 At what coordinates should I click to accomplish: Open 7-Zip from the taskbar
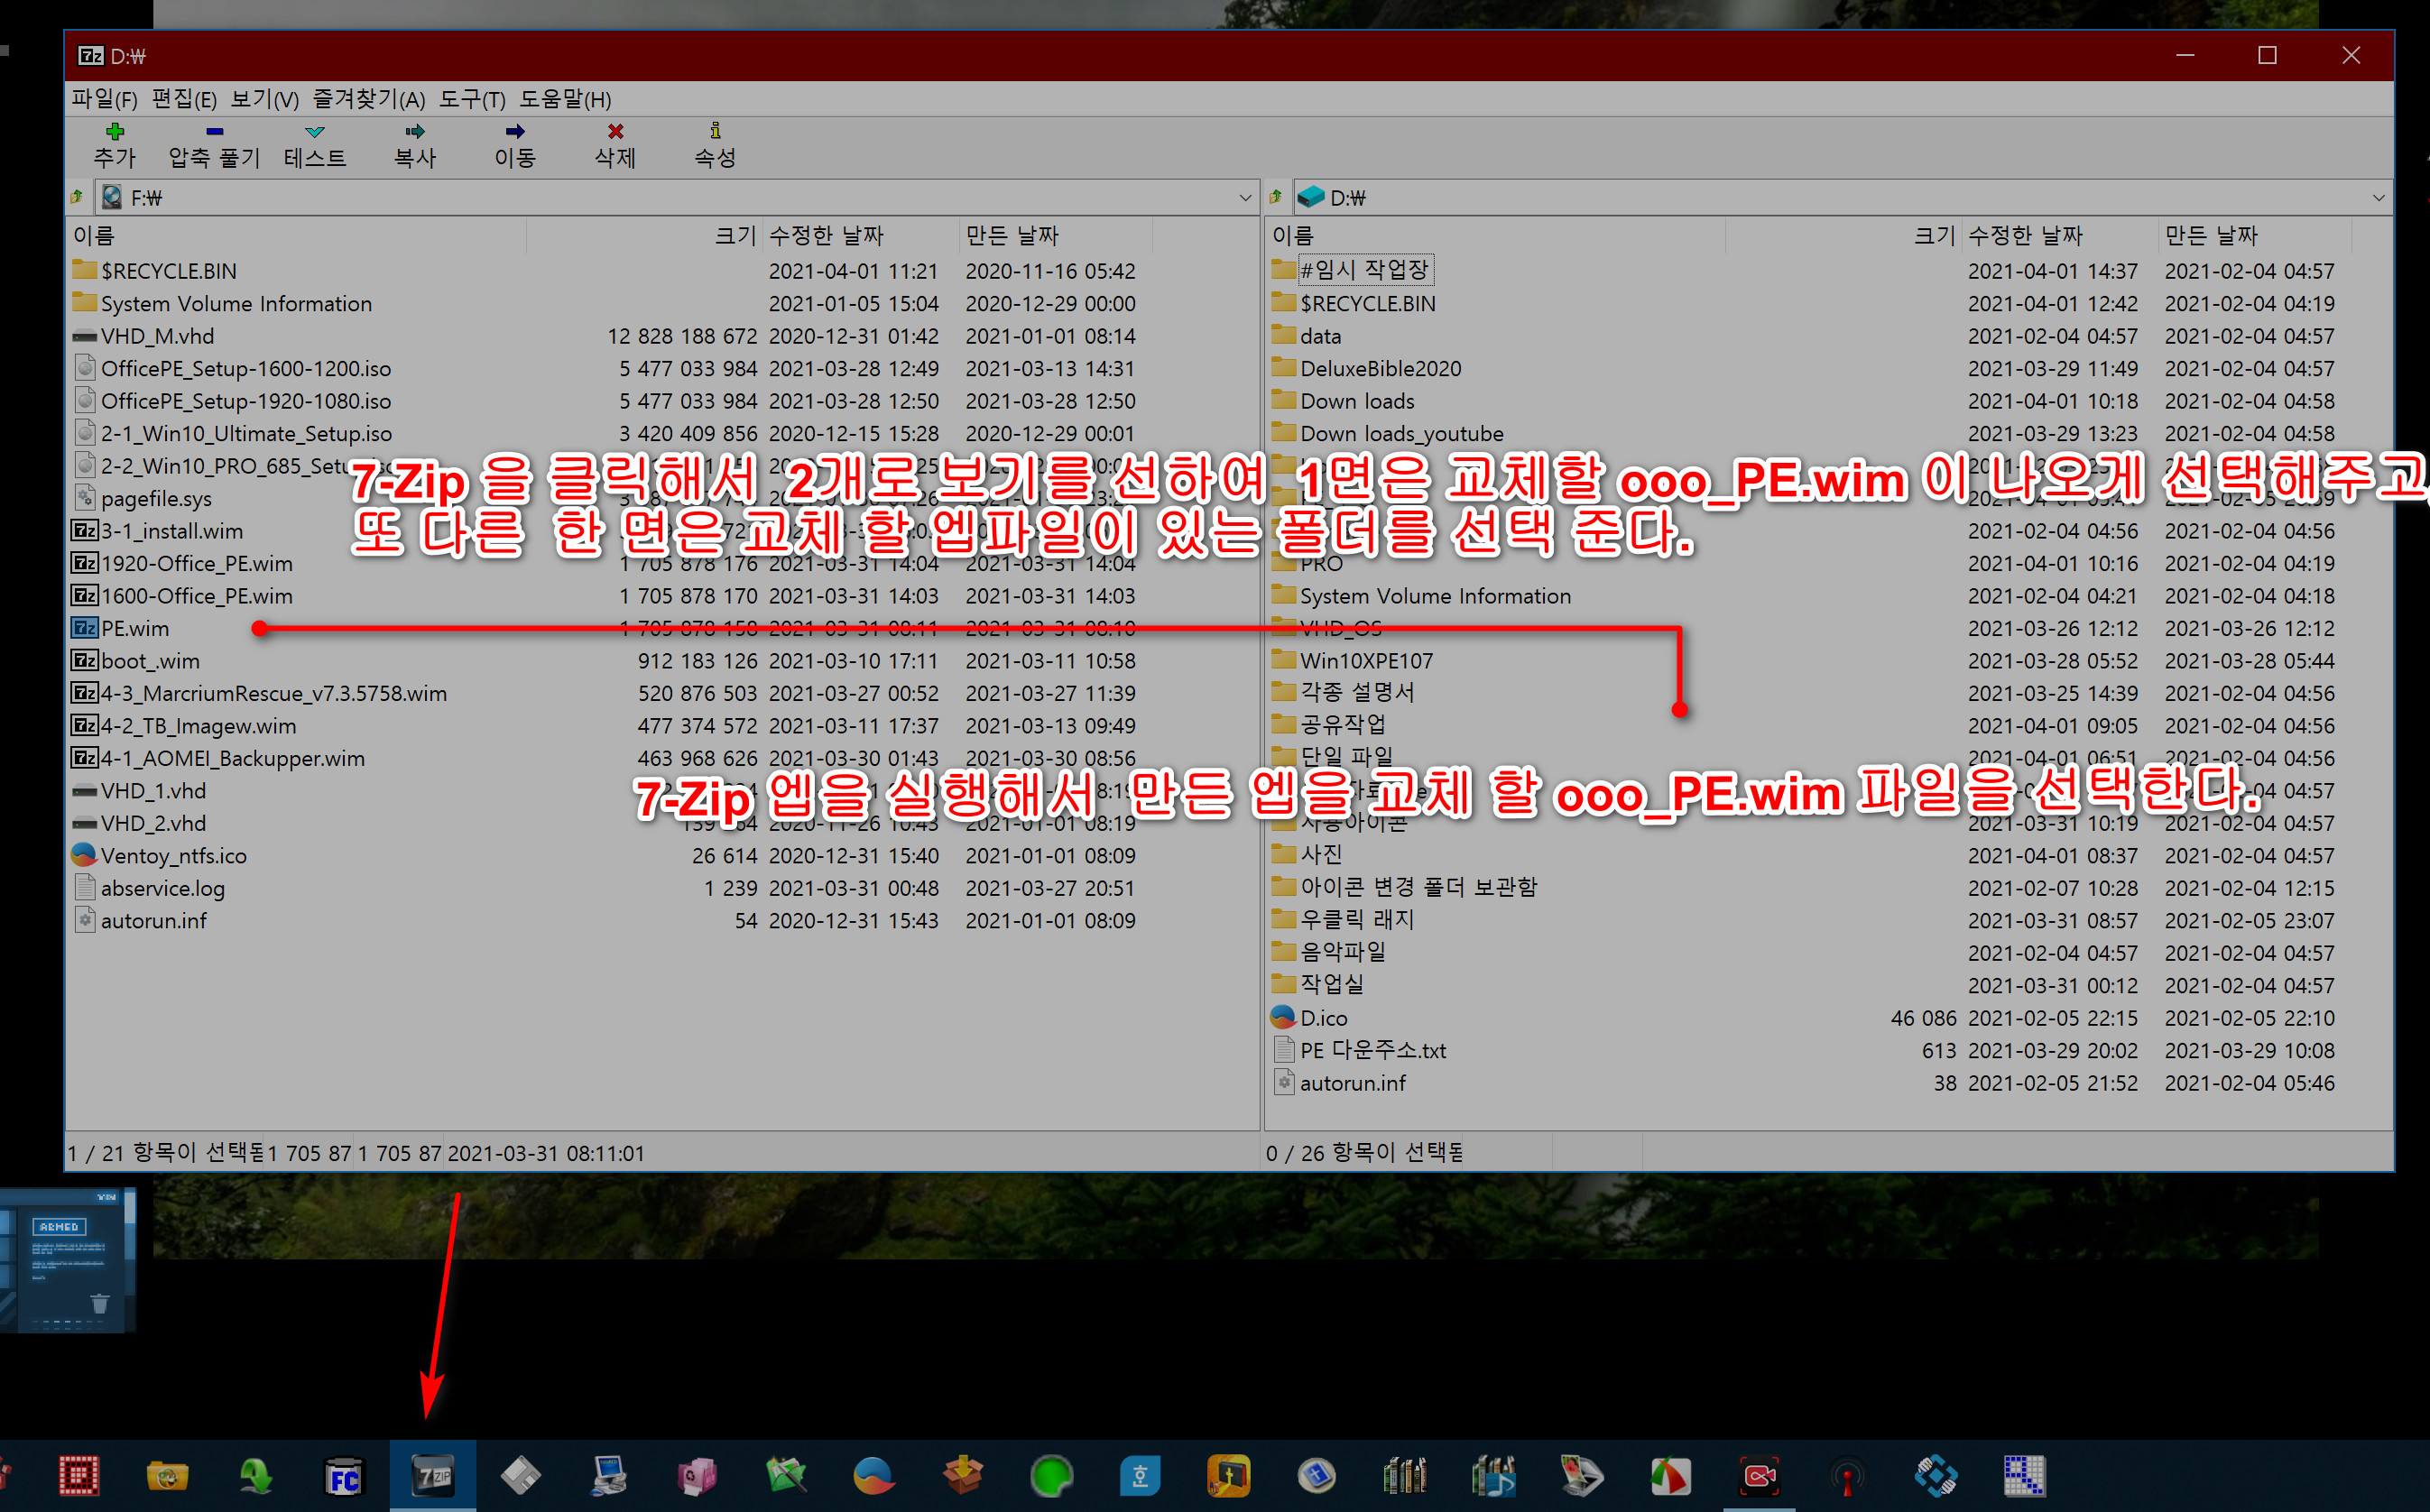(433, 1475)
